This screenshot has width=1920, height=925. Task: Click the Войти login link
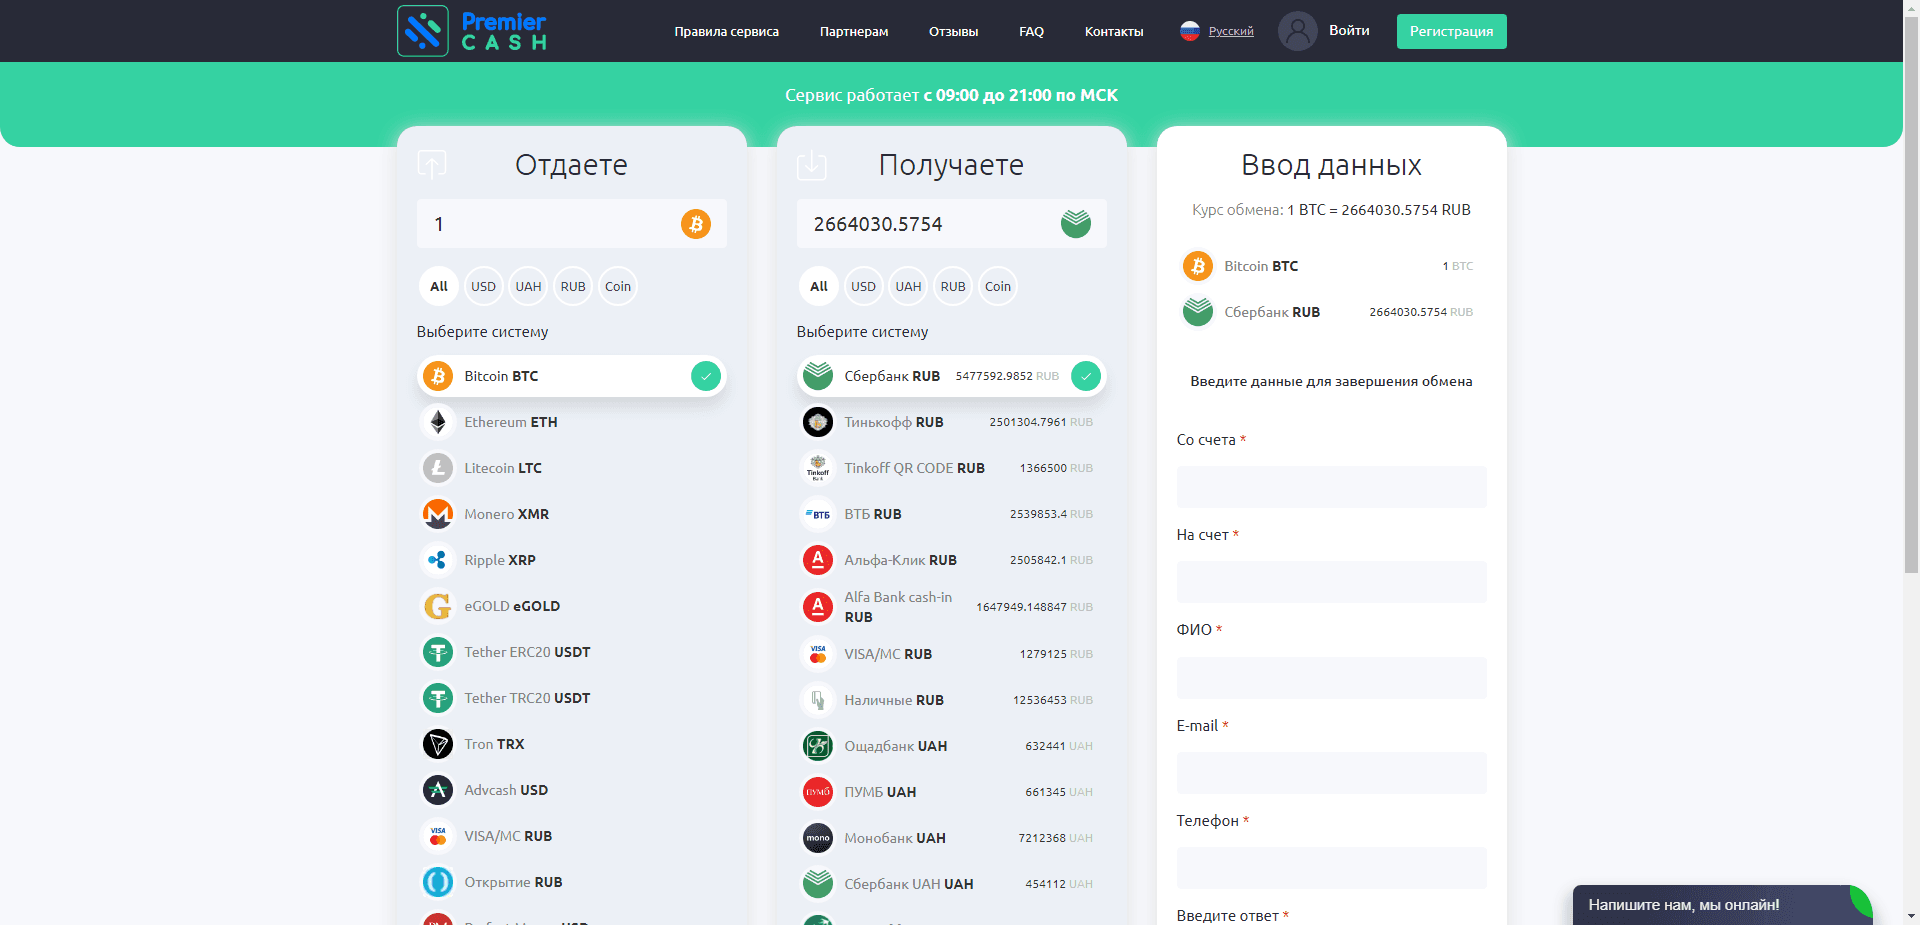(x=1349, y=31)
